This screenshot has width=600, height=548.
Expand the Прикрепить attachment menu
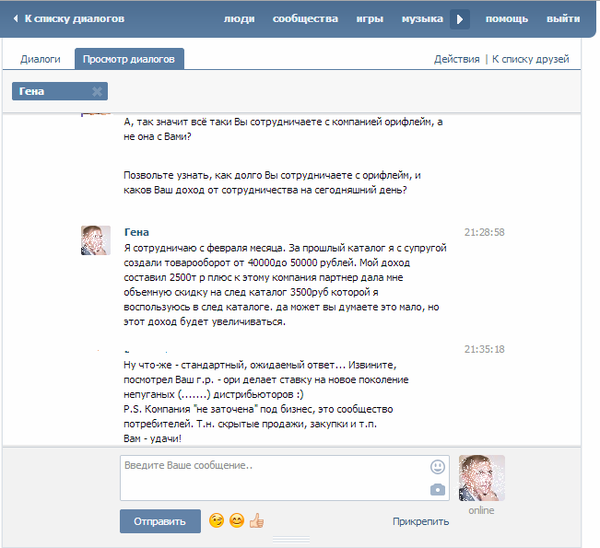(x=420, y=521)
